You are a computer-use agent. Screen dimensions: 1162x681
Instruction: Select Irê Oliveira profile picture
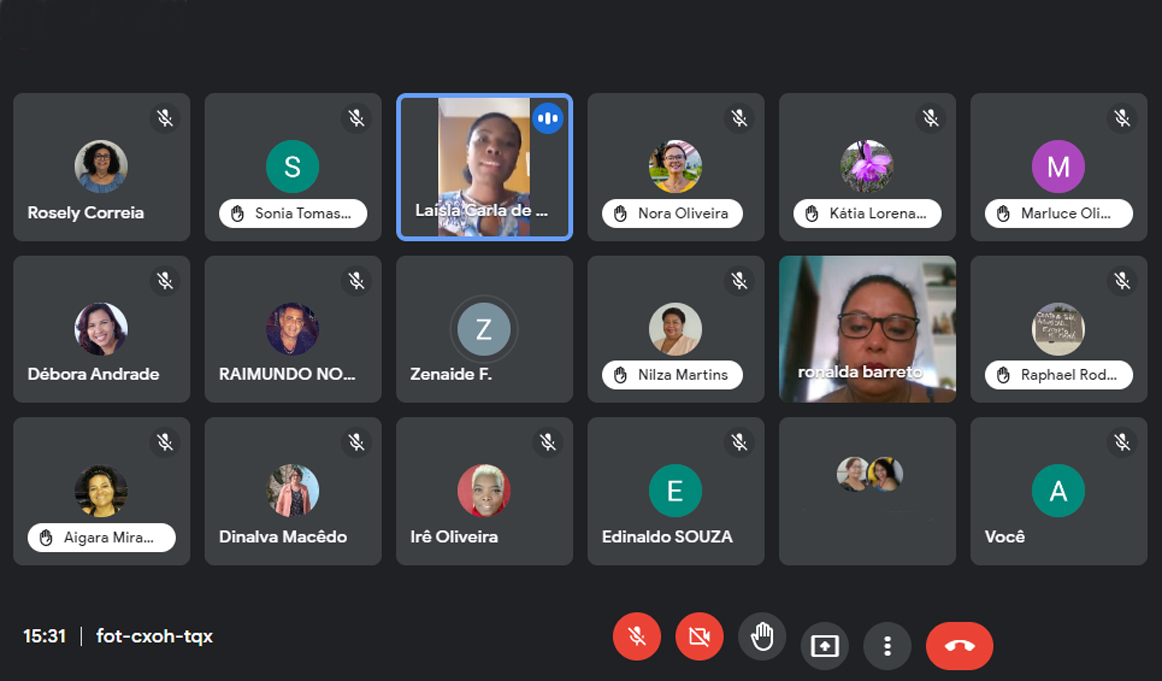pyautogui.click(x=484, y=491)
